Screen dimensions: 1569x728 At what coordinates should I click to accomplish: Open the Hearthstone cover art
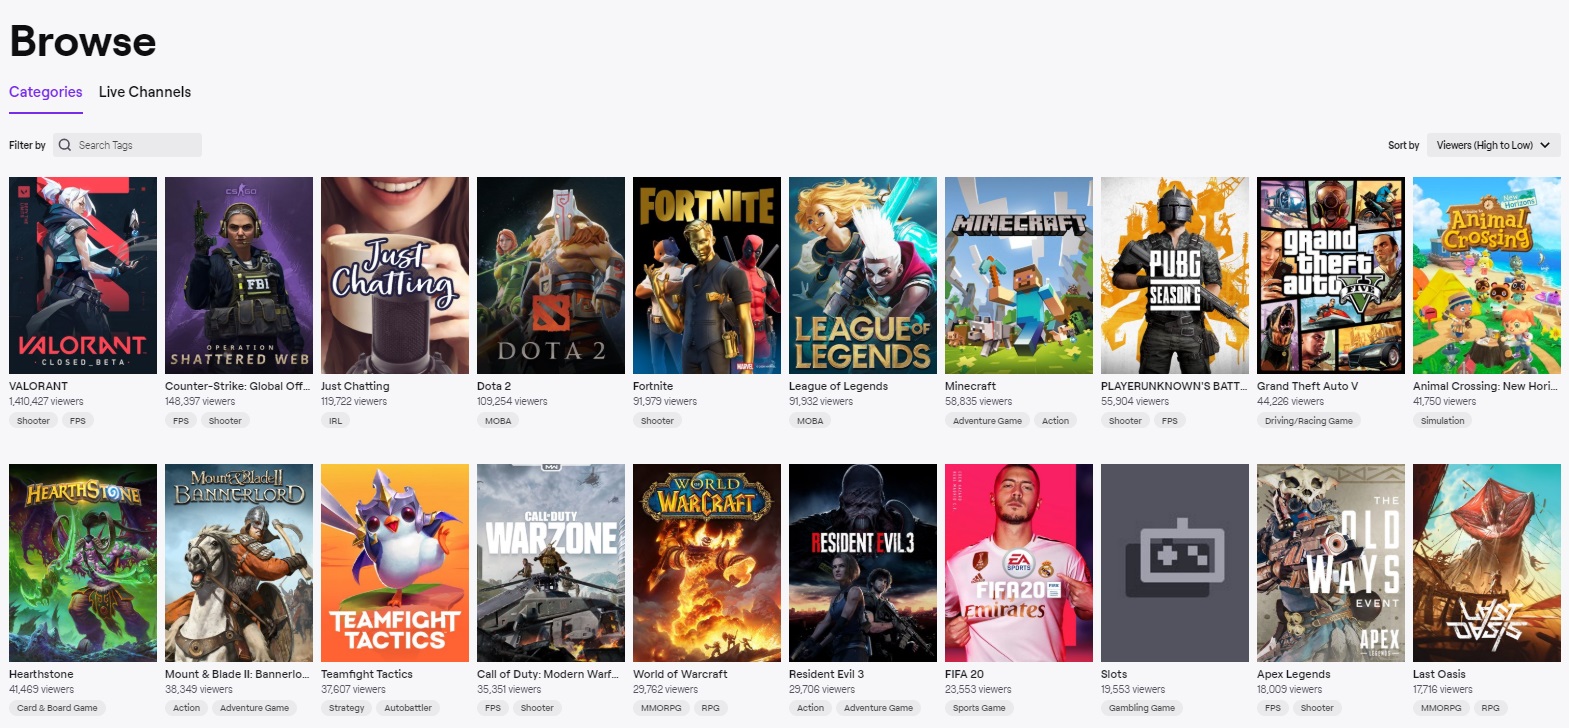(83, 563)
